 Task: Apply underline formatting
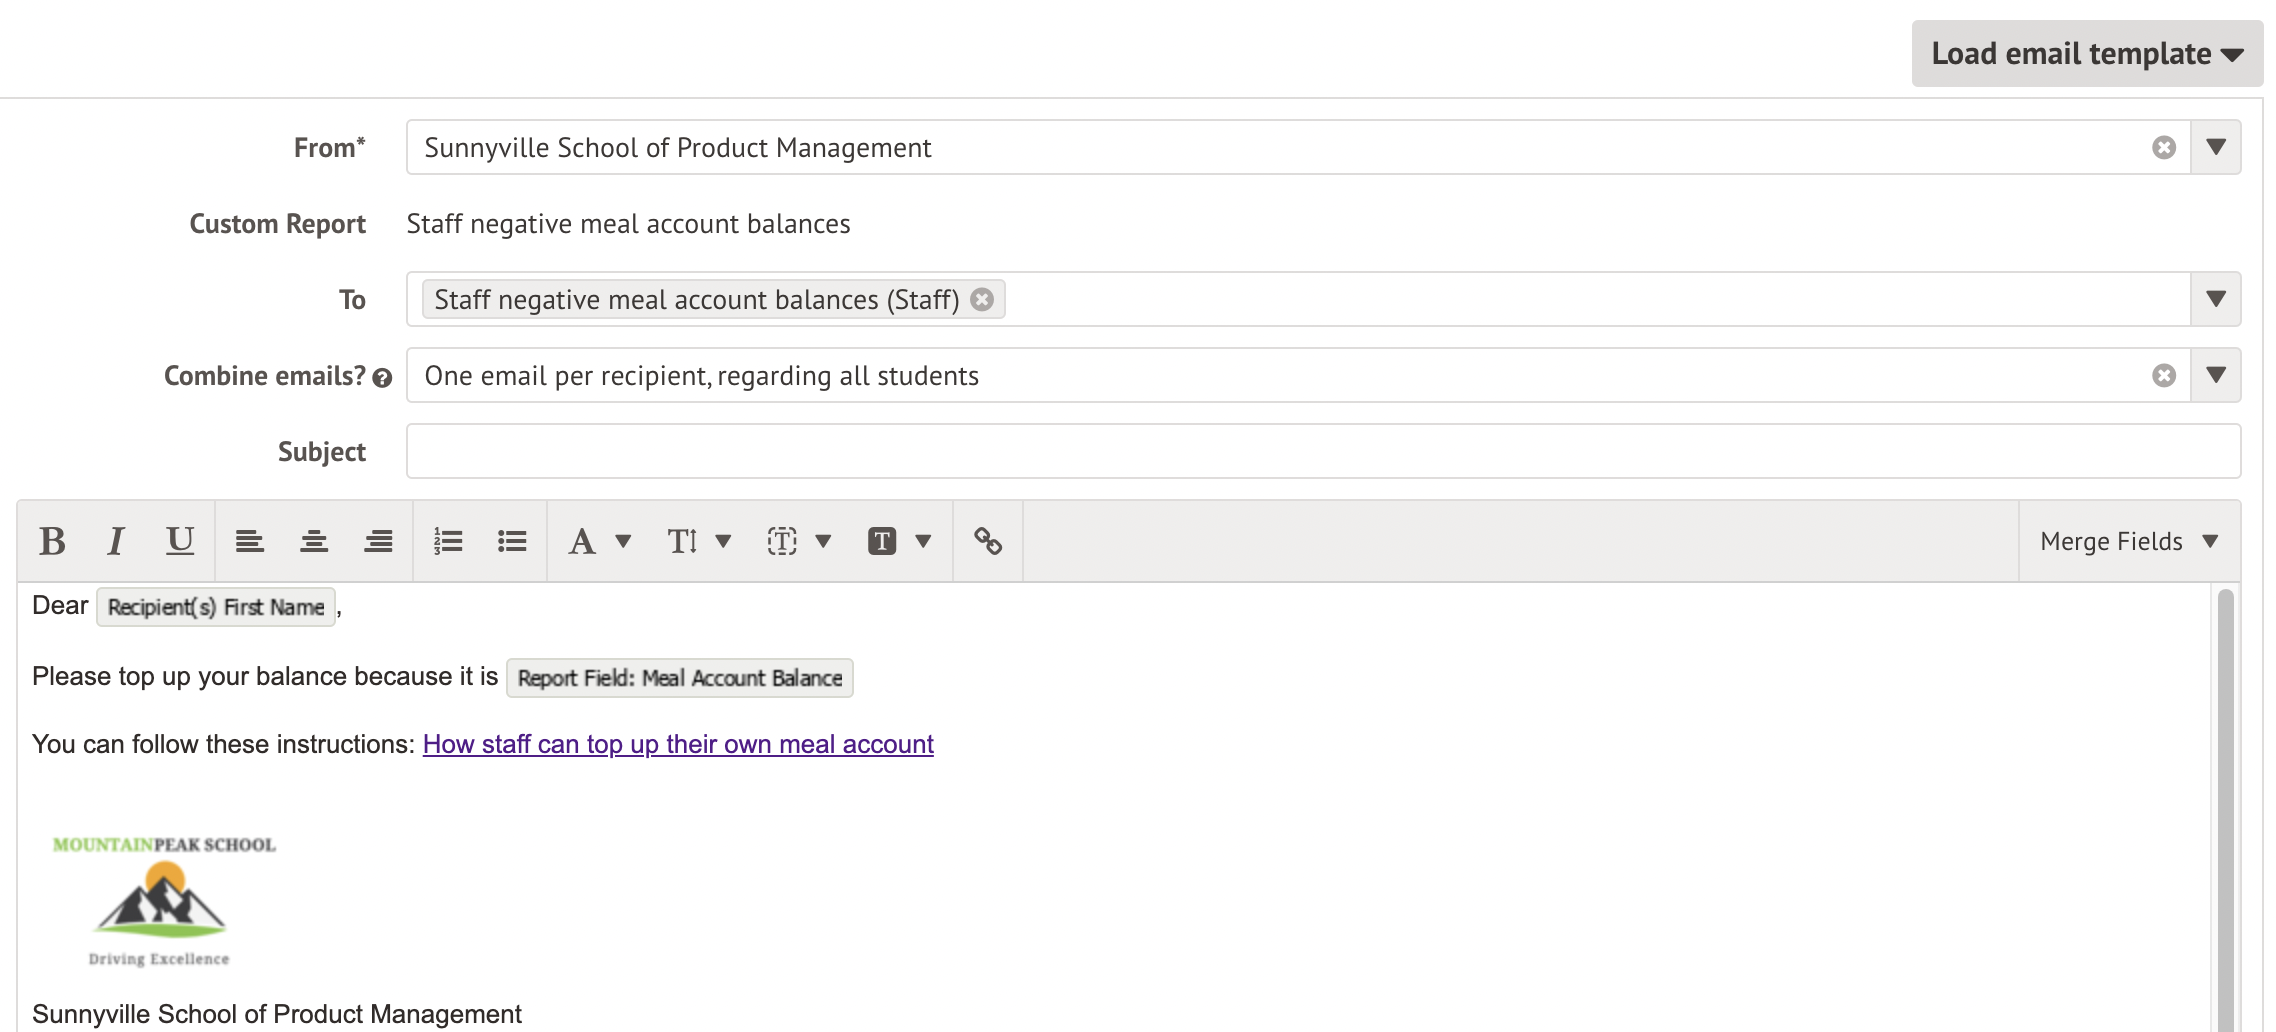pos(179,540)
